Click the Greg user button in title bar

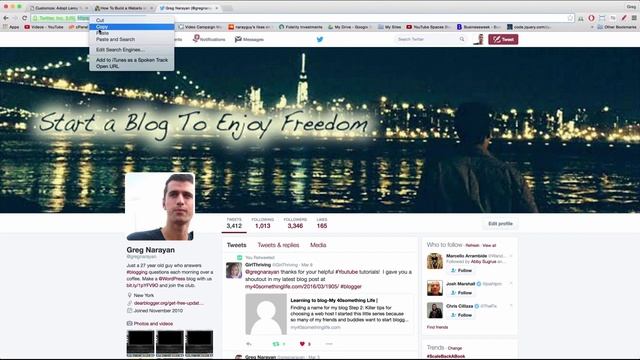[x=631, y=7]
